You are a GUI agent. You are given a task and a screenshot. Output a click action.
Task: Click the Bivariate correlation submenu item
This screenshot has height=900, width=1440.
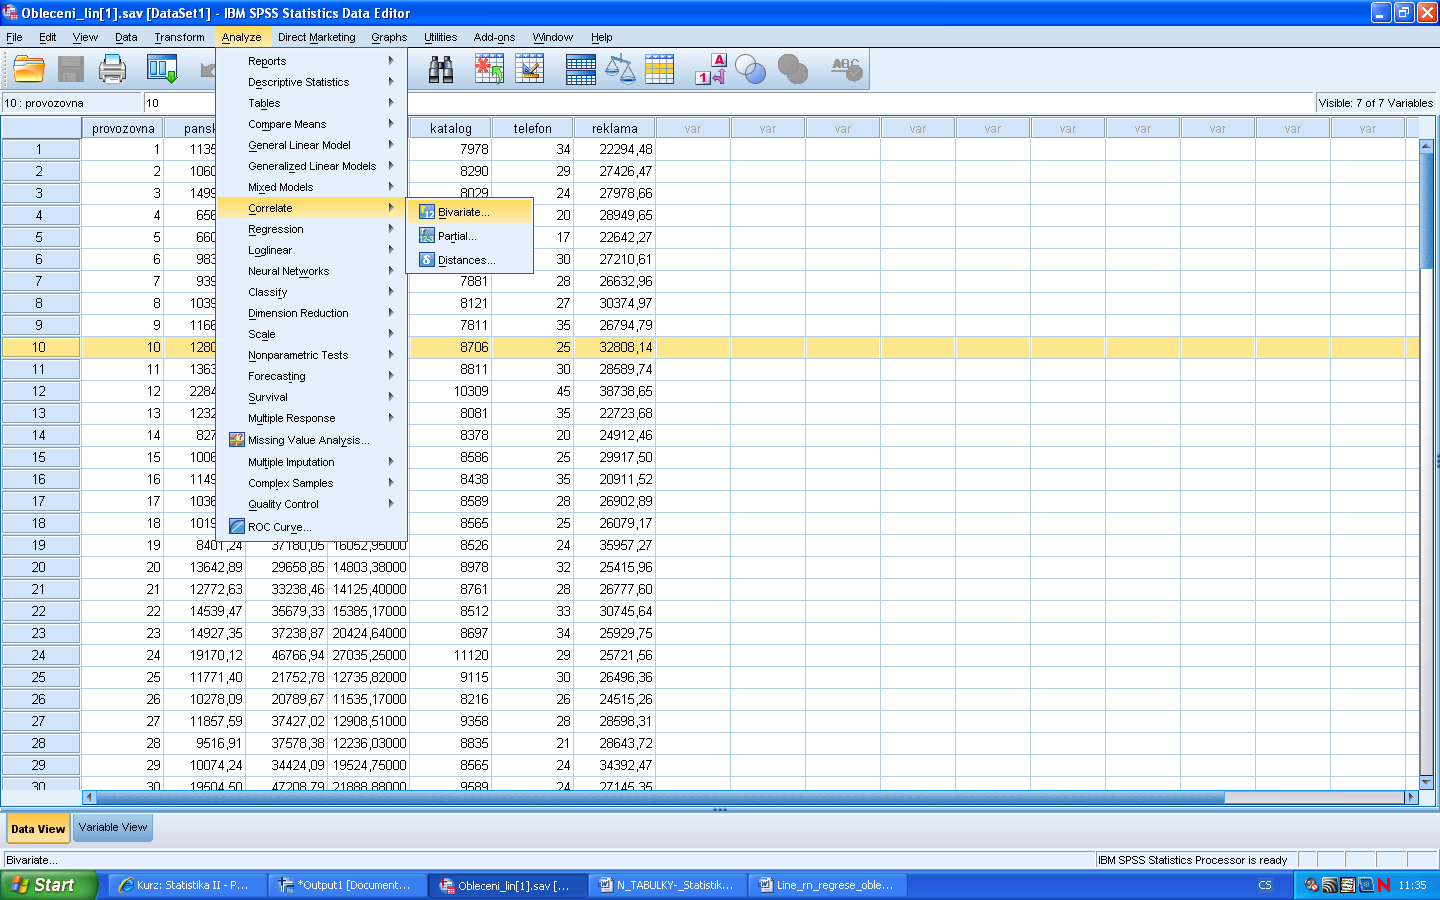pos(469,212)
